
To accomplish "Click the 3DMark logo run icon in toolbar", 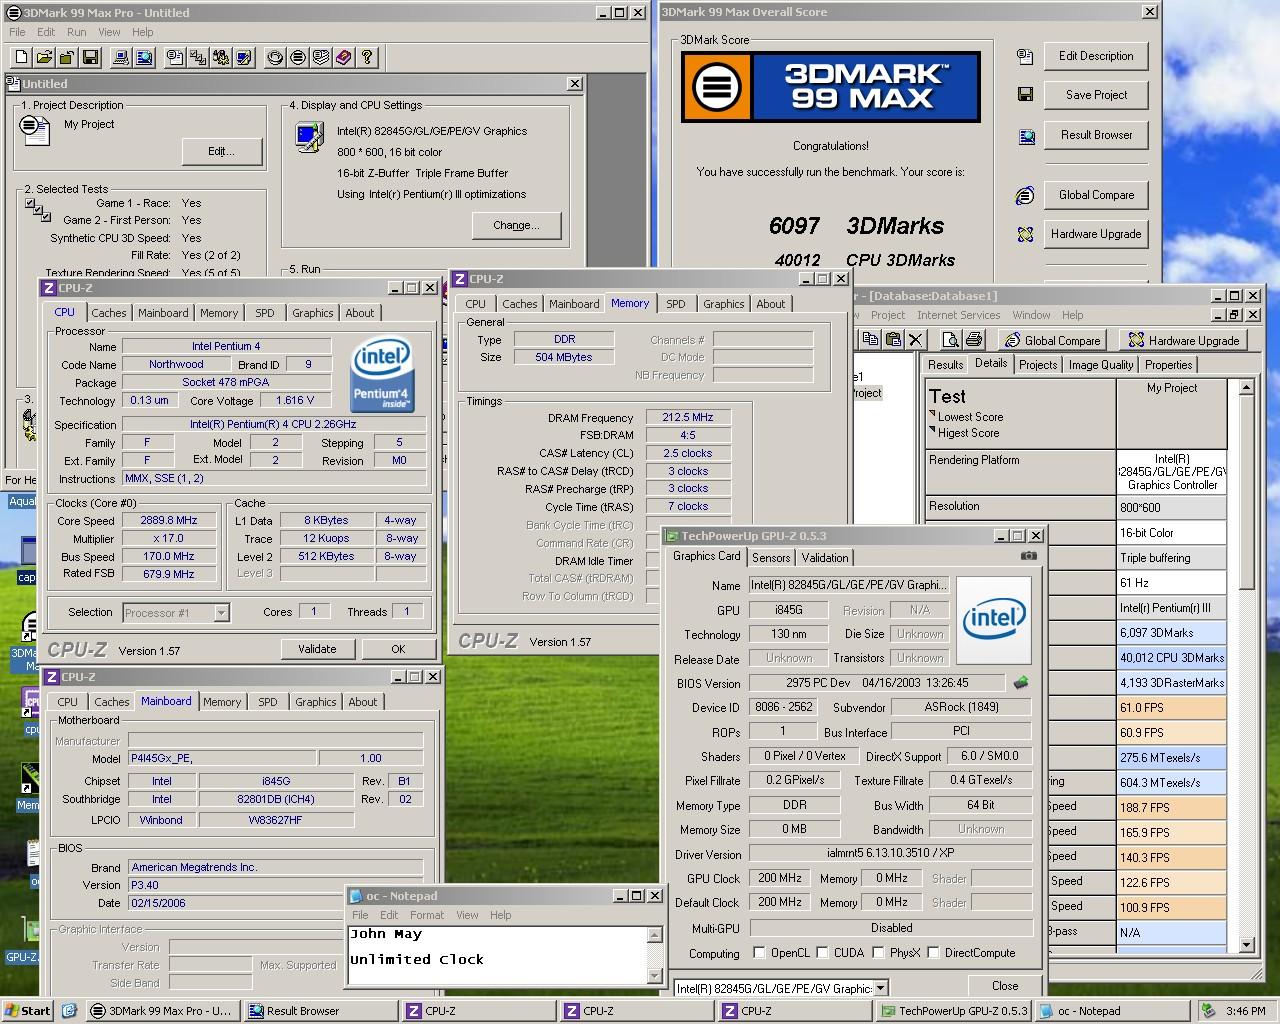I will [x=298, y=57].
